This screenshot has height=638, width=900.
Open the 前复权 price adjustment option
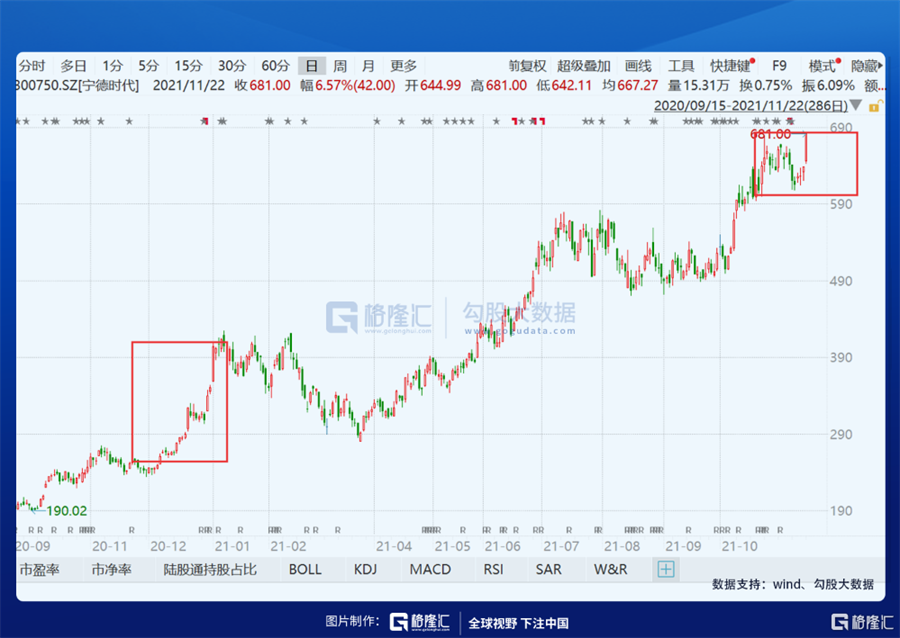[527, 66]
